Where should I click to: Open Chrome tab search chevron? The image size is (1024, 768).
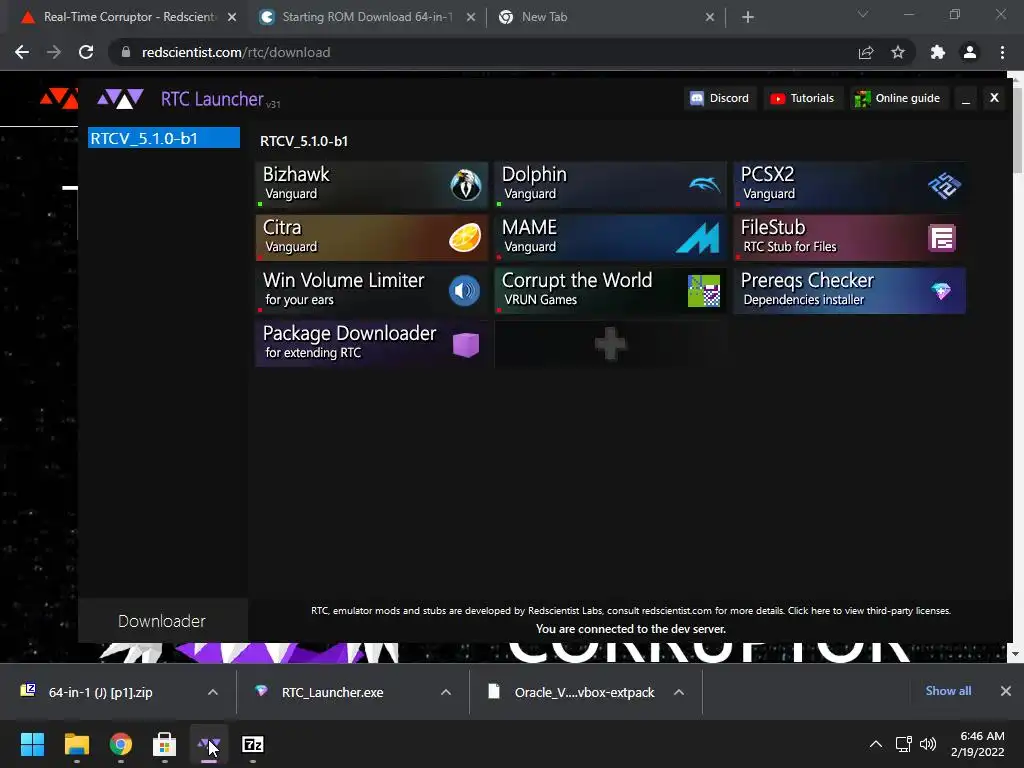point(863,14)
